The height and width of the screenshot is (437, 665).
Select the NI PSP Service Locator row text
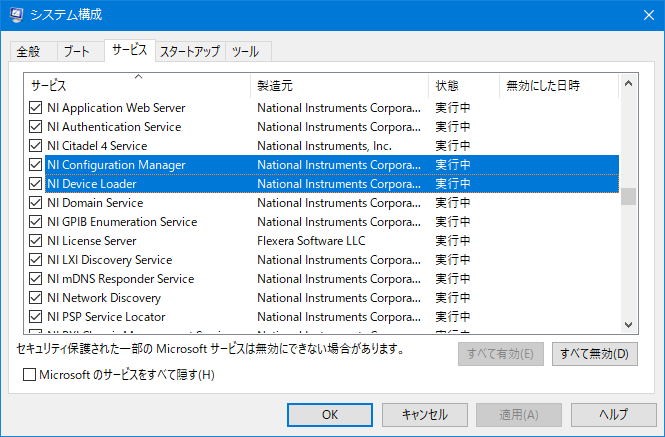point(106,317)
